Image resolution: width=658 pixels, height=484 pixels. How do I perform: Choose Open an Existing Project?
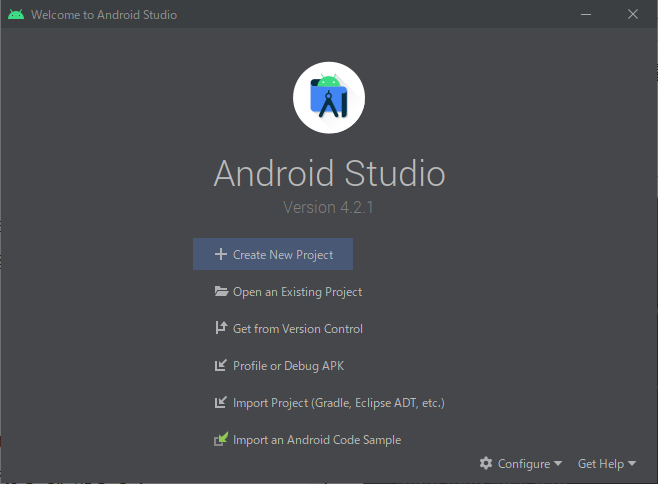[288, 291]
